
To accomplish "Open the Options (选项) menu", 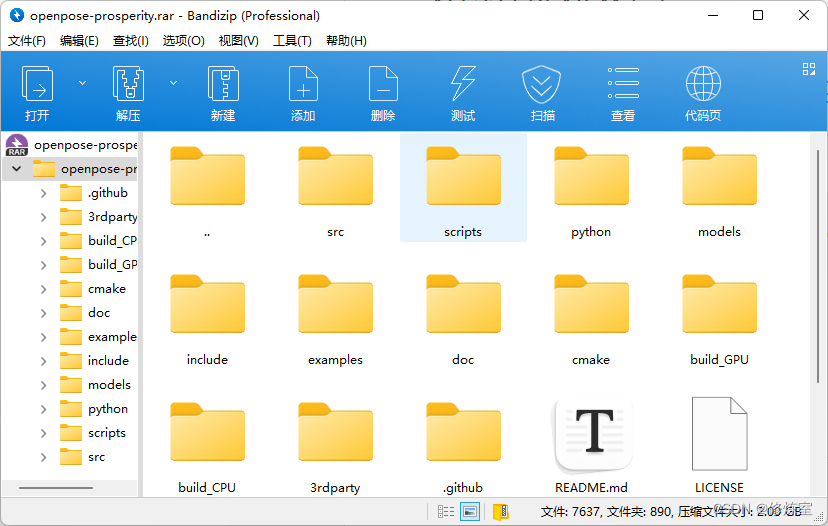I will tap(183, 41).
